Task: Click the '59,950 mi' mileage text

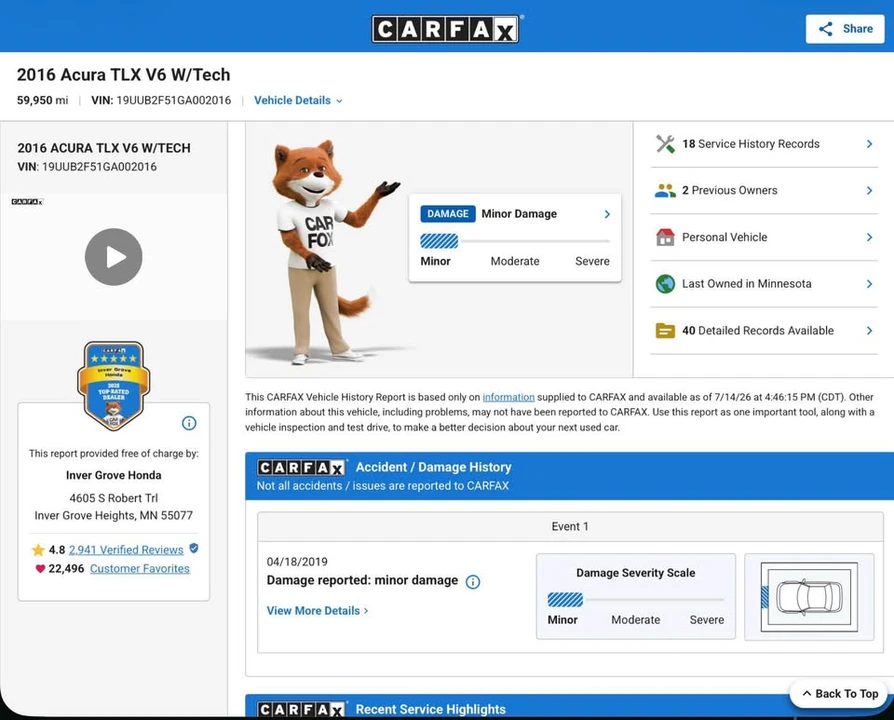Action: [x=42, y=100]
